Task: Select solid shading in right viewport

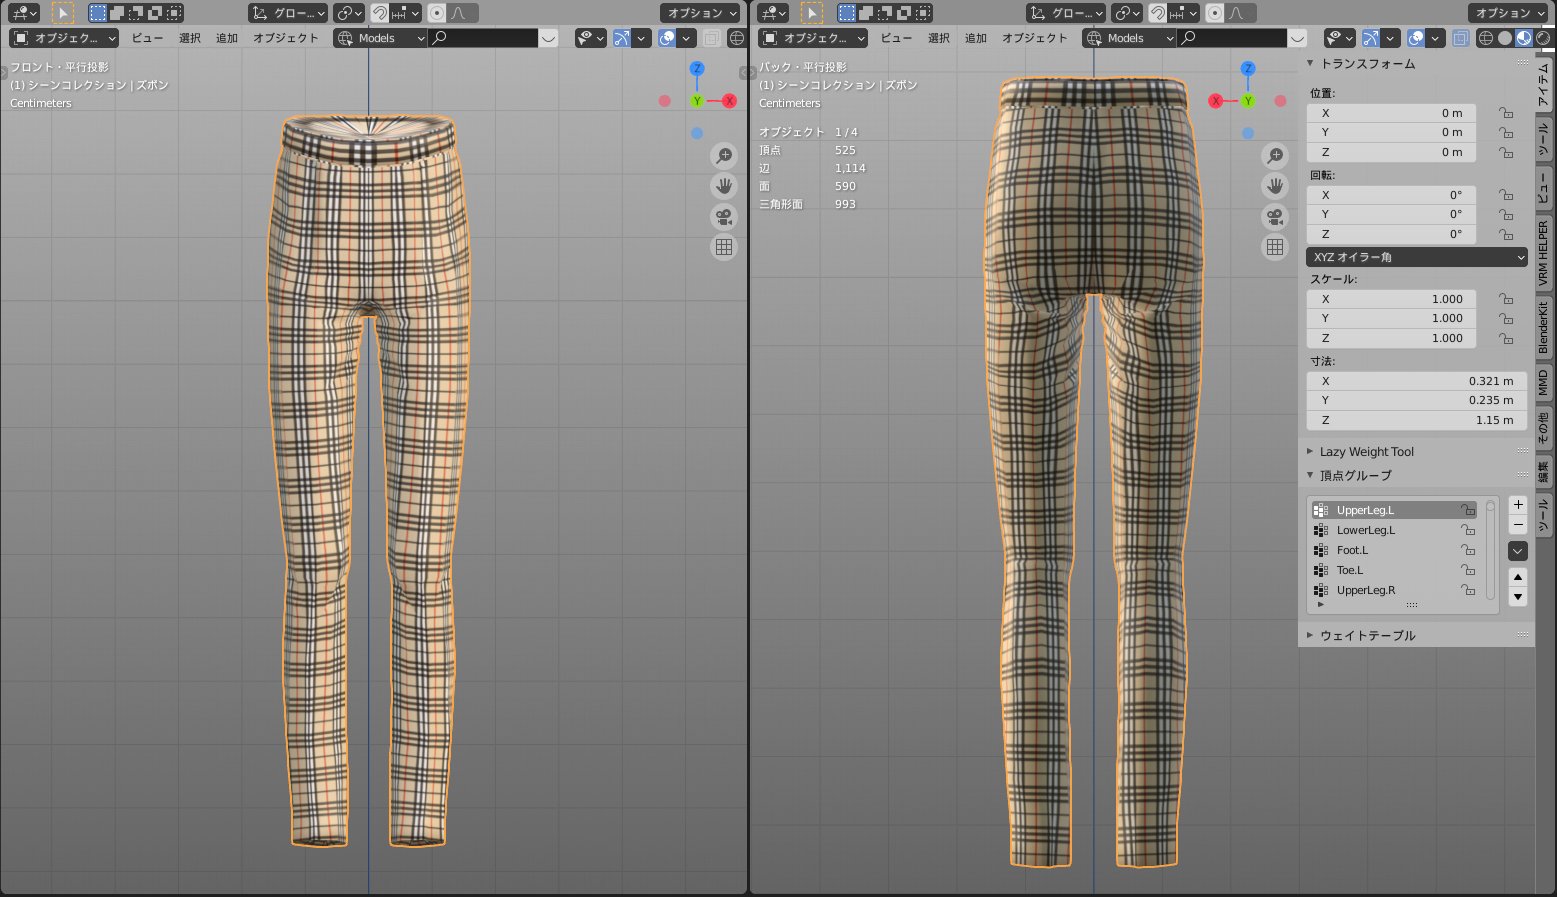Action: [1505, 38]
